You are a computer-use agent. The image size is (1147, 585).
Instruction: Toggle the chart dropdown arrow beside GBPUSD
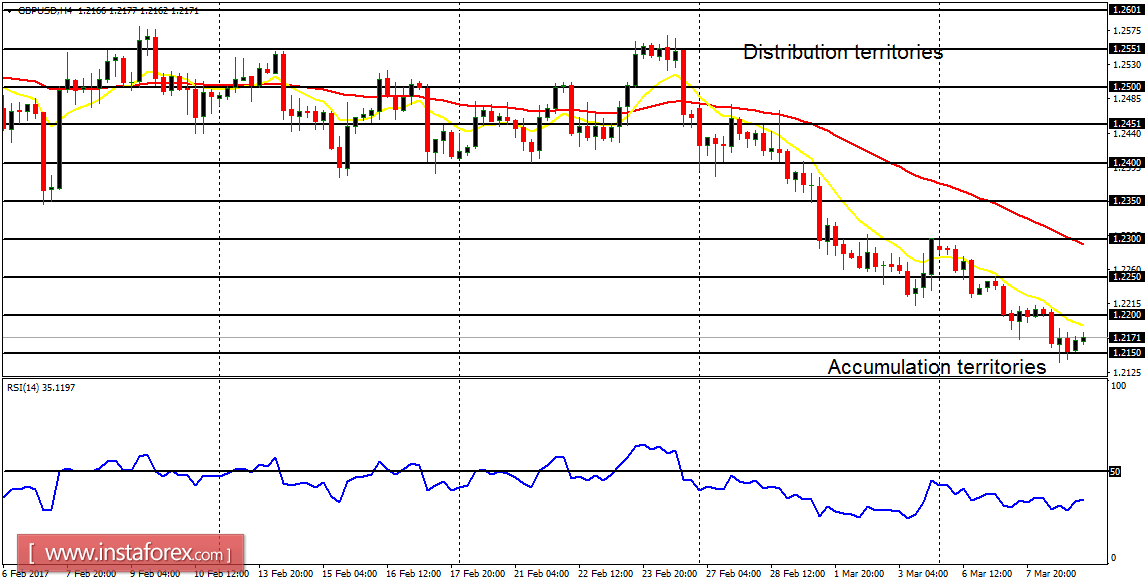pyautogui.click(x=10, y=13)
